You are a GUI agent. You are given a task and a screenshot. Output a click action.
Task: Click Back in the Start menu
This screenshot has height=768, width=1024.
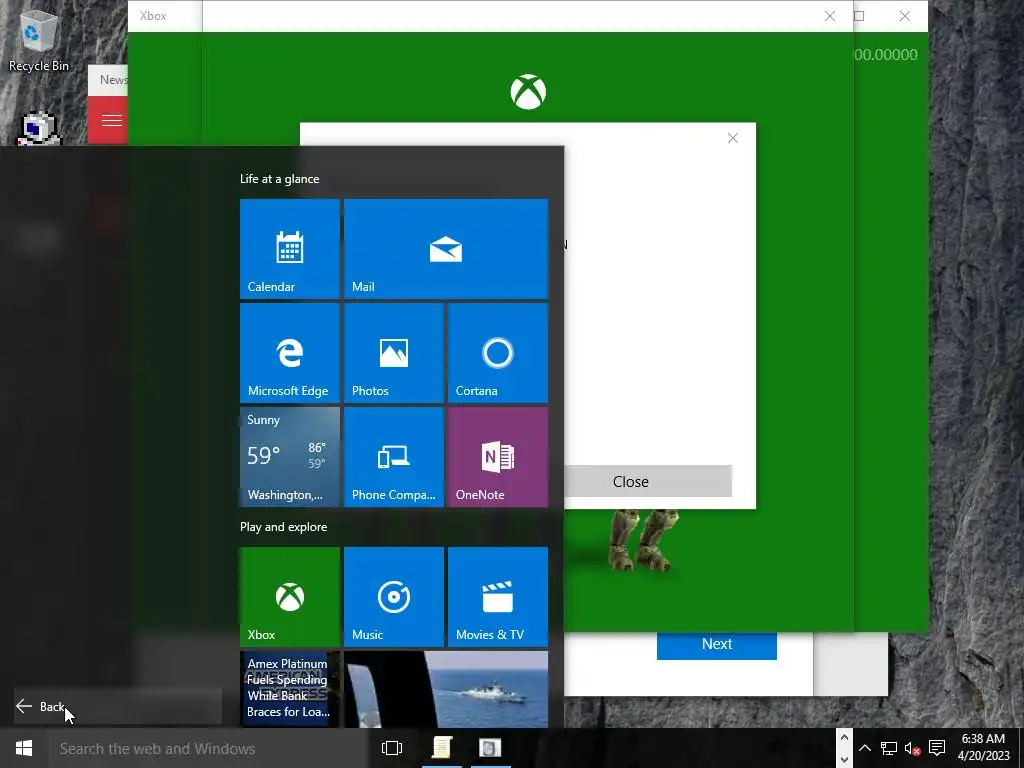point(118,706)
